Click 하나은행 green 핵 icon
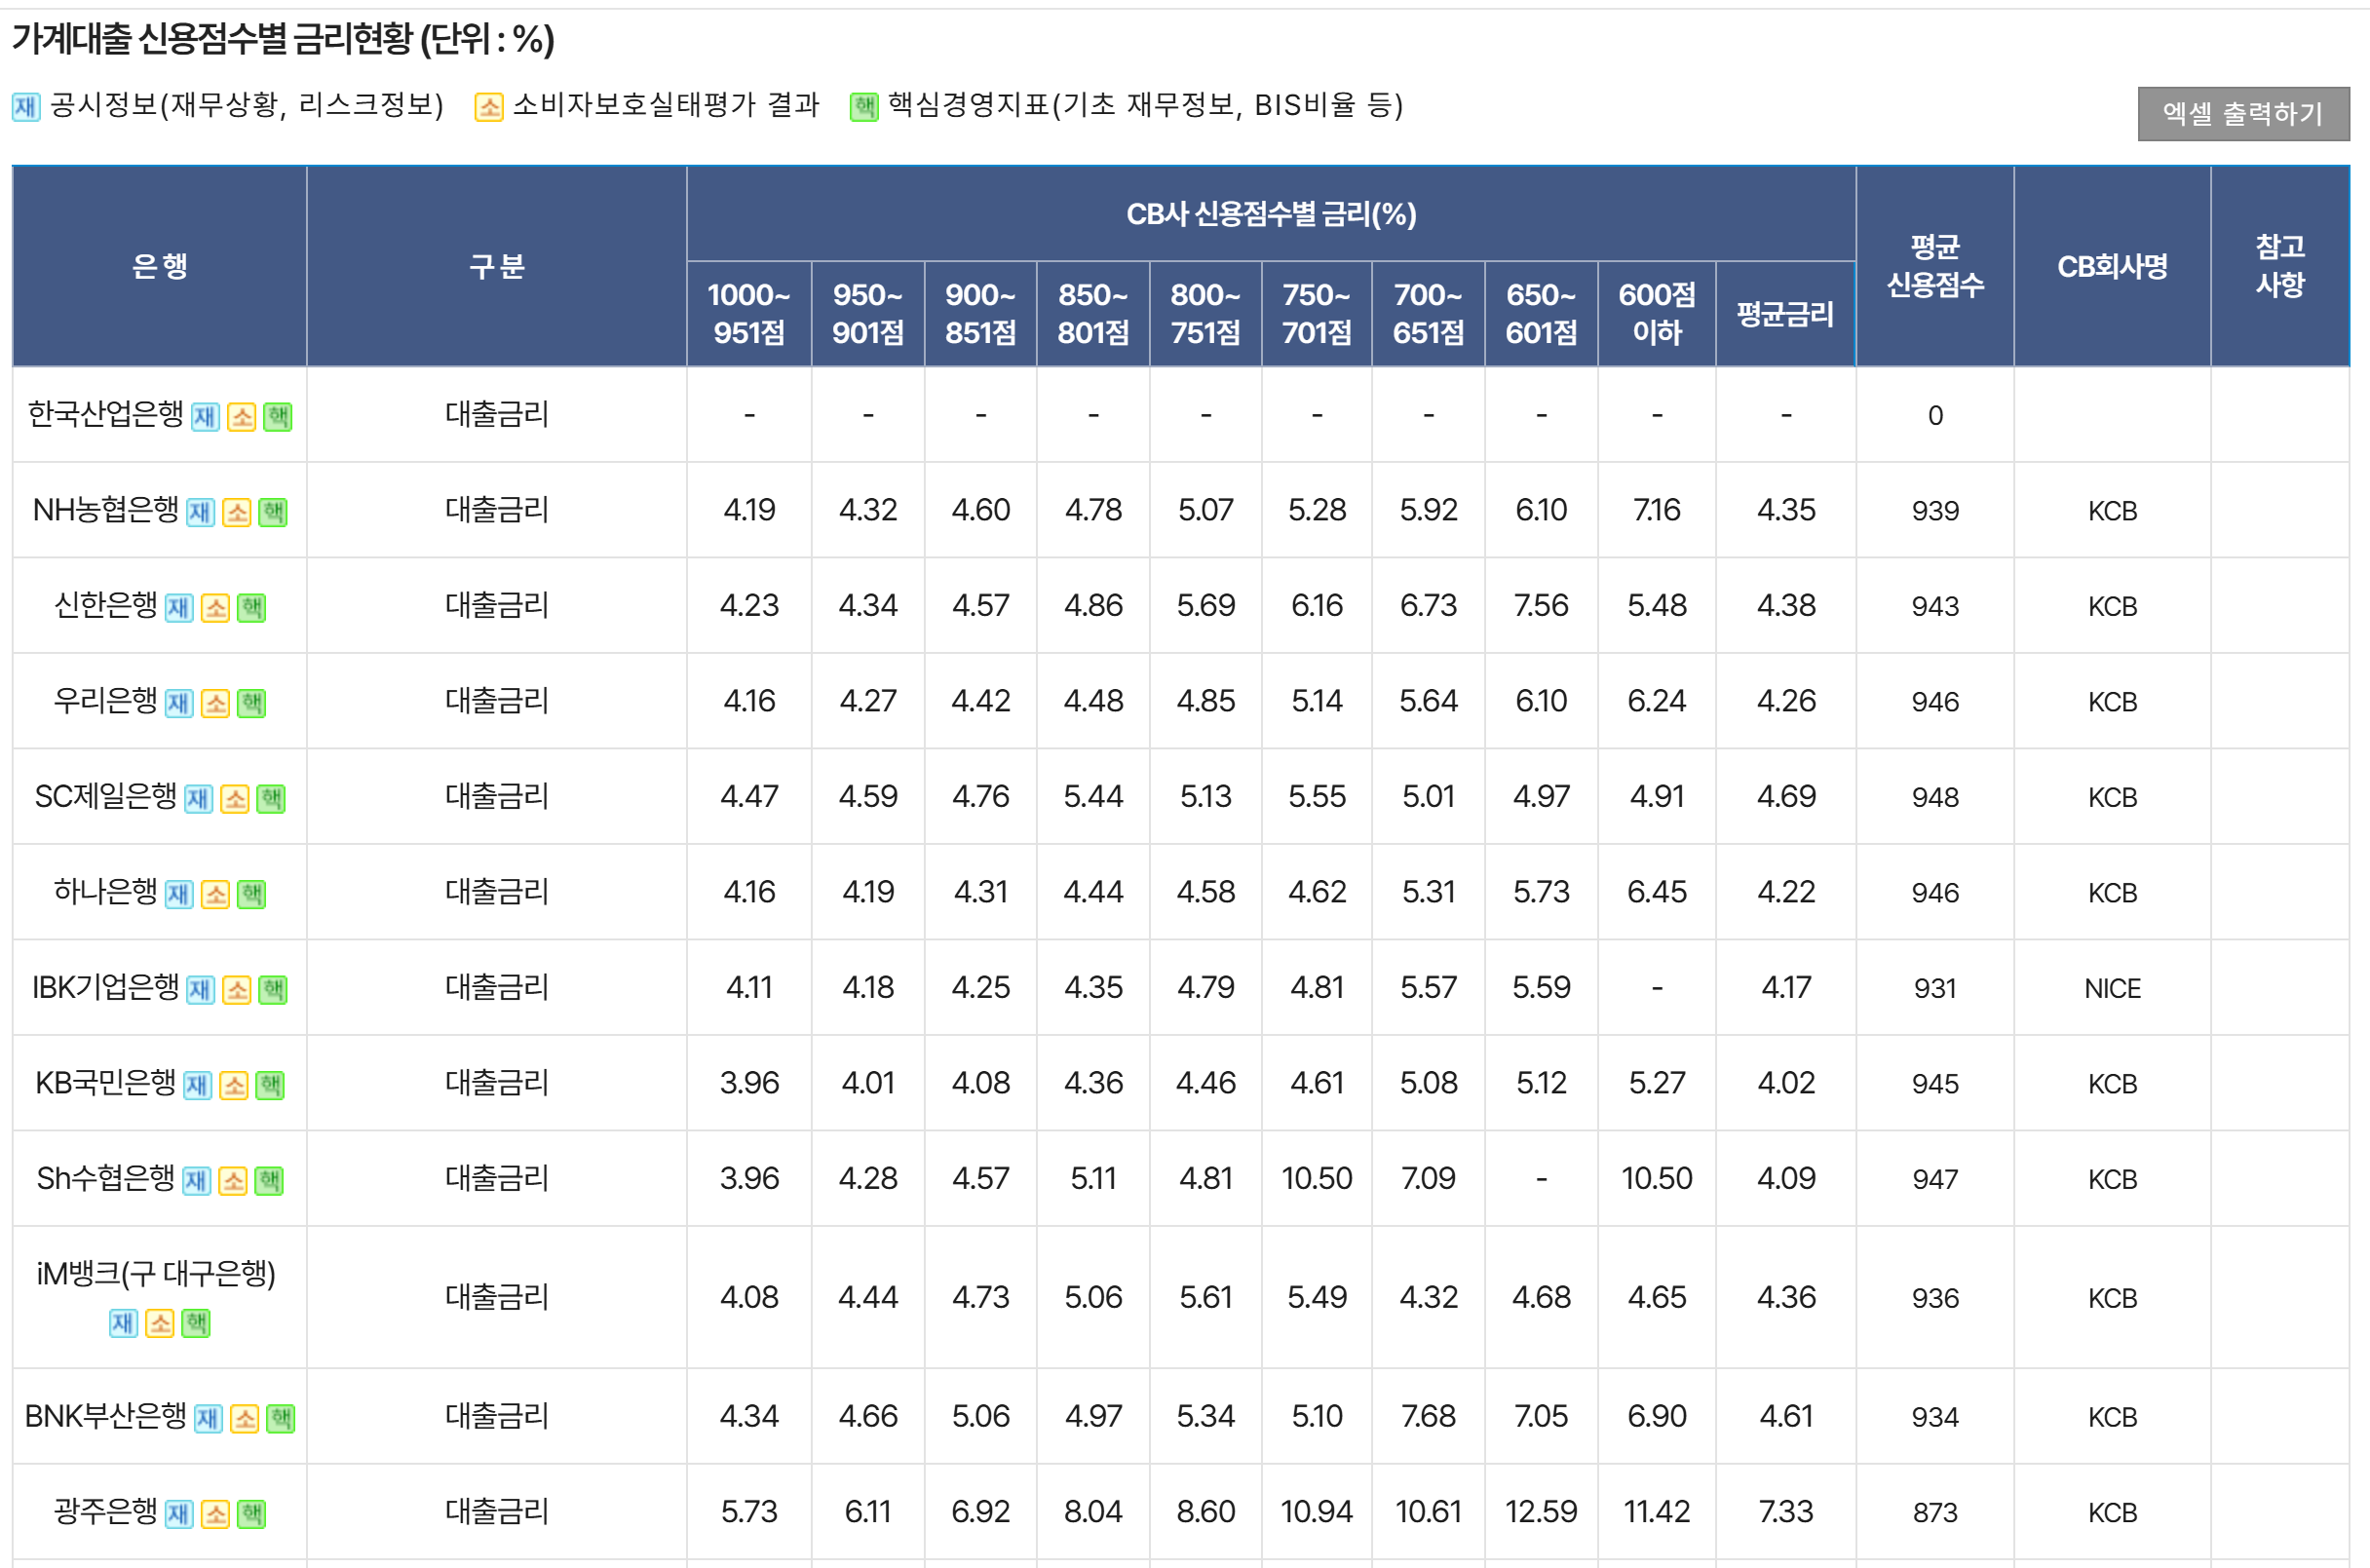The height and width of the screenshot is (1568, 2370). coord(252,894)
